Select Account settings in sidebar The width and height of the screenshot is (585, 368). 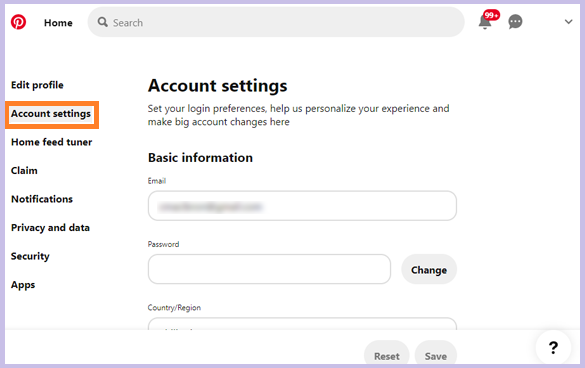pyautogui.click(x=51, y=114)
